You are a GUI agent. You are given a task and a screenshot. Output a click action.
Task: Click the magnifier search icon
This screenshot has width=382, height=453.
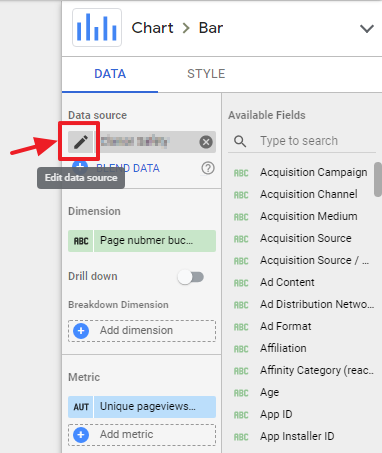pos(240,141)
